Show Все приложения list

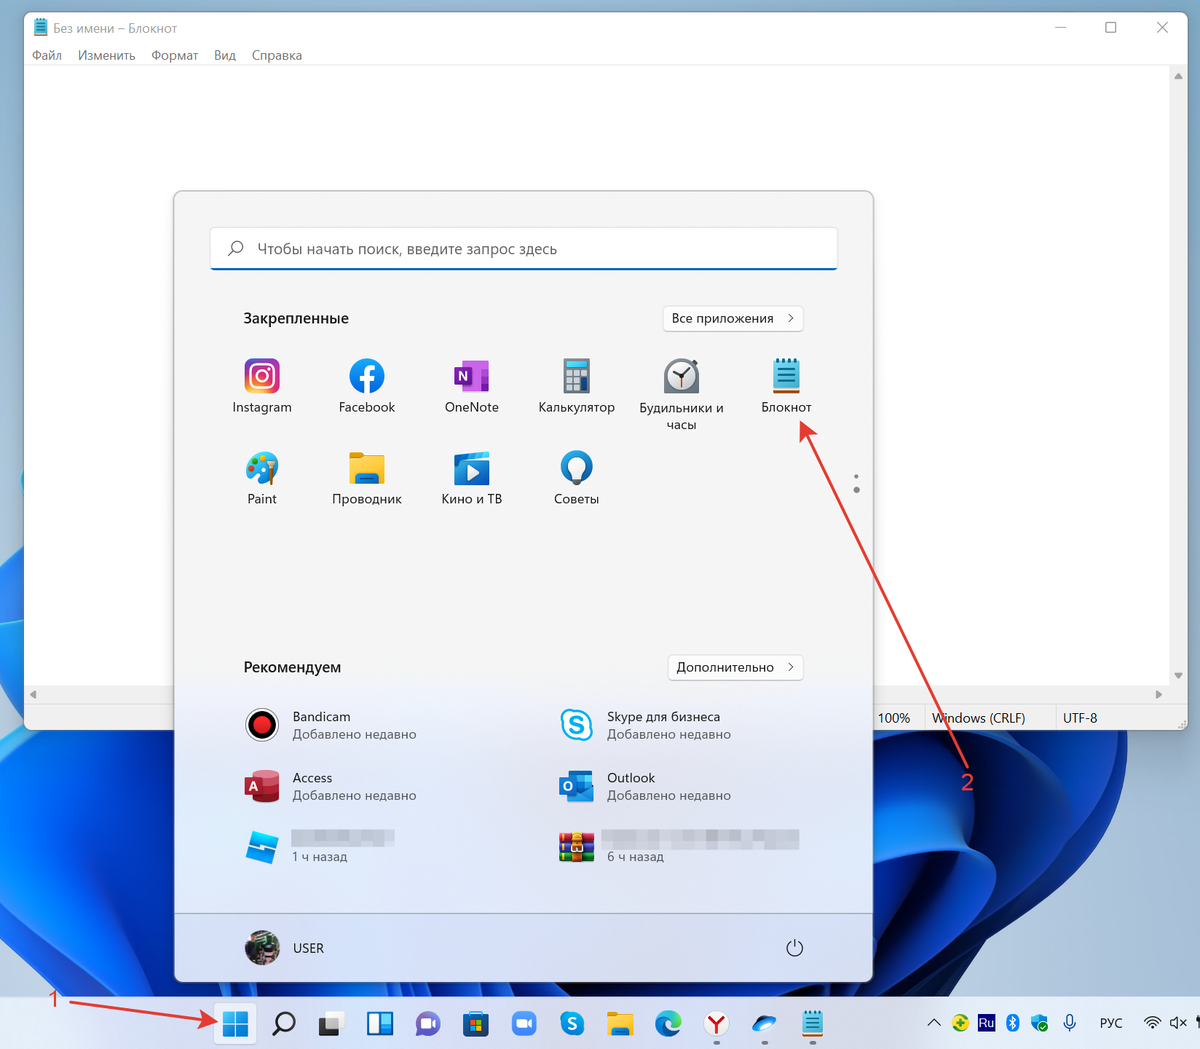[733, 318]
